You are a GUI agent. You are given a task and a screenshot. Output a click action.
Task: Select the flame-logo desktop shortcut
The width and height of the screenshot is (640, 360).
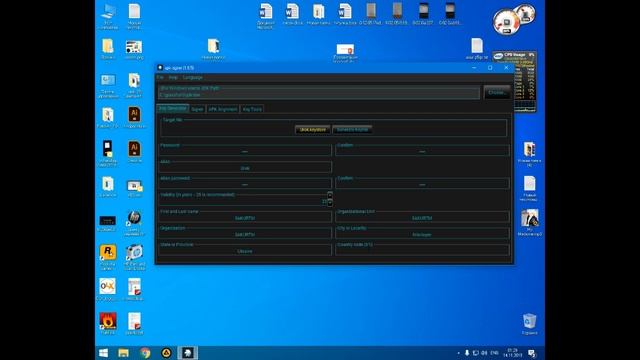click(108, 324)
